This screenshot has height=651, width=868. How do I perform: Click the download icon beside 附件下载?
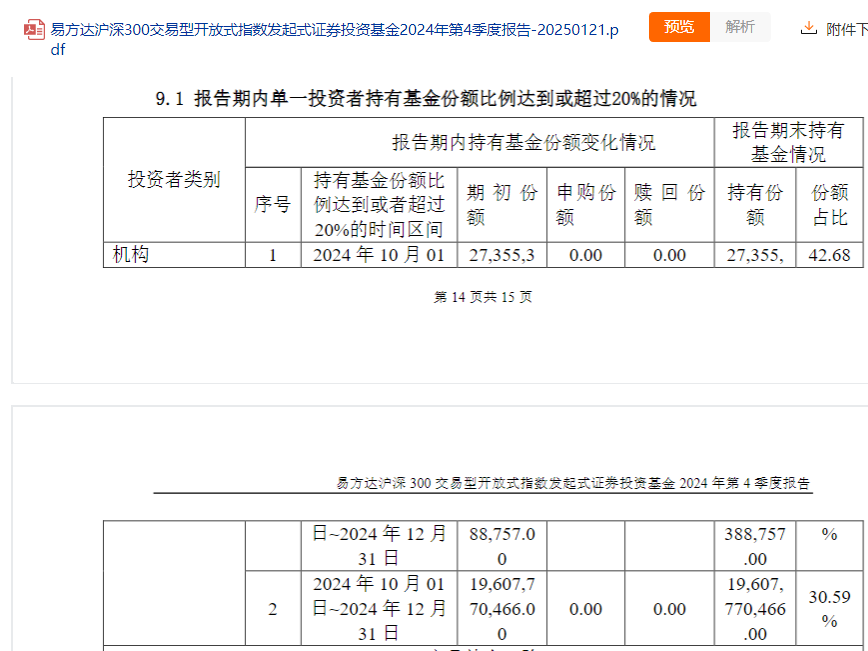[x=809, y=28]
